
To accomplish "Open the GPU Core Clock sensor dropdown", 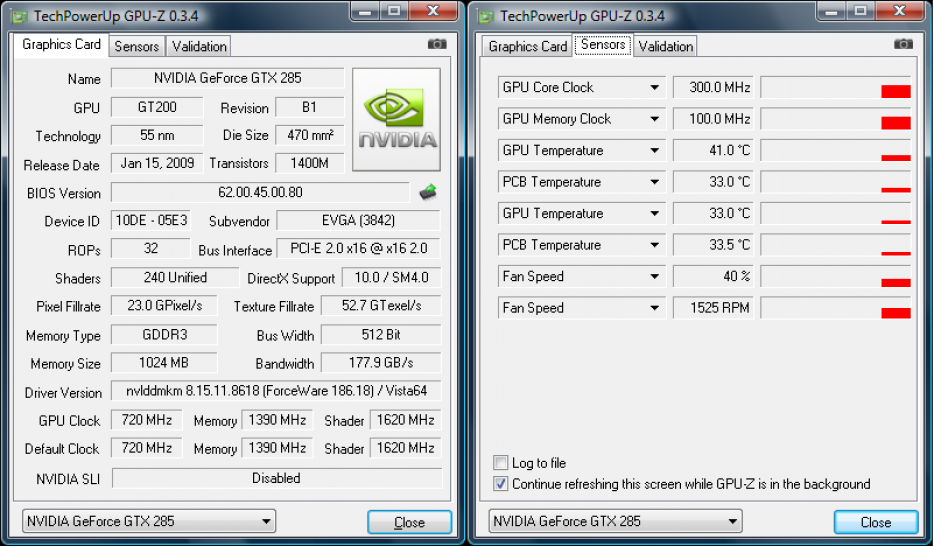I will click(655, 88).
